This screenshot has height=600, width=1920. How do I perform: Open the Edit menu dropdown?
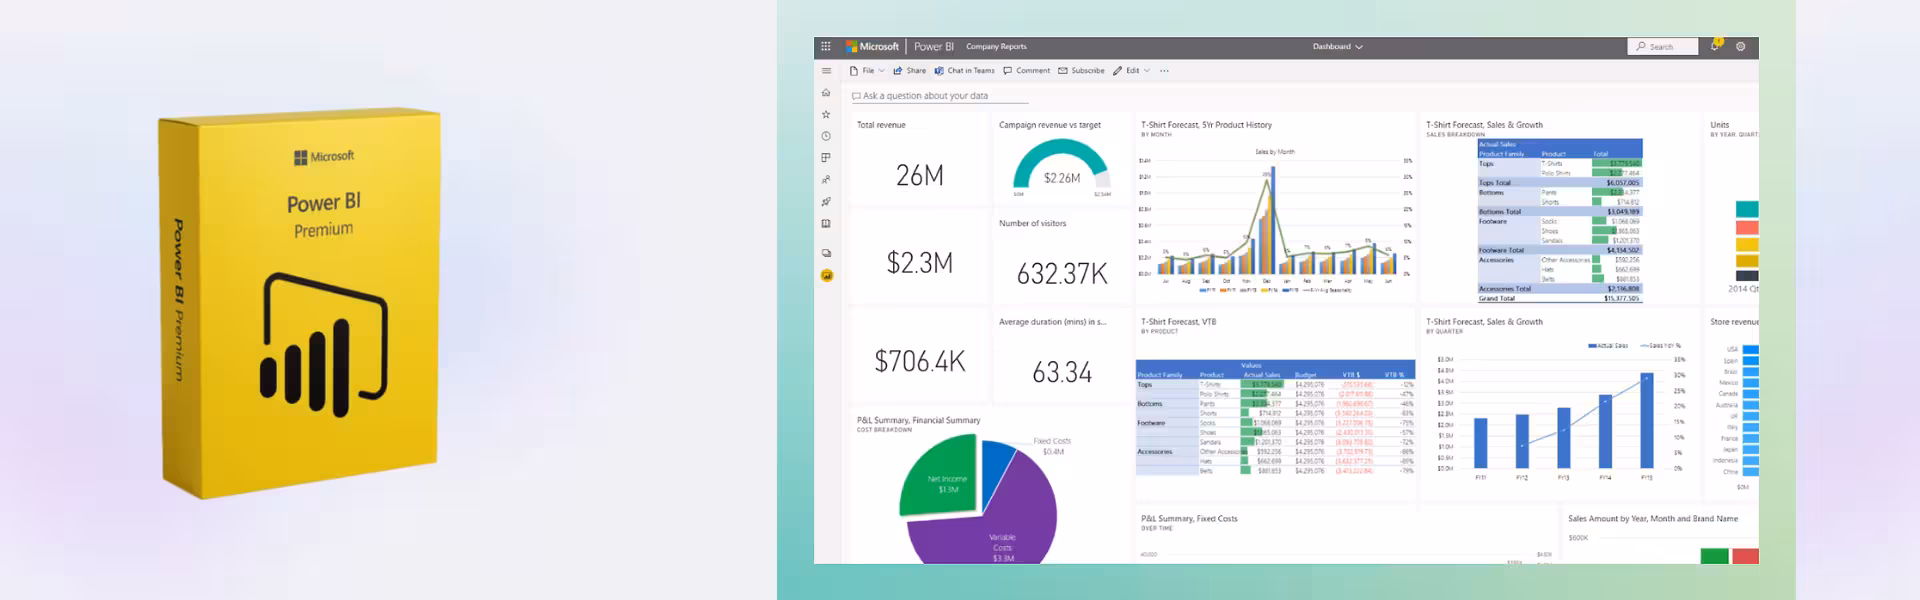click(x=1131, y=71)
